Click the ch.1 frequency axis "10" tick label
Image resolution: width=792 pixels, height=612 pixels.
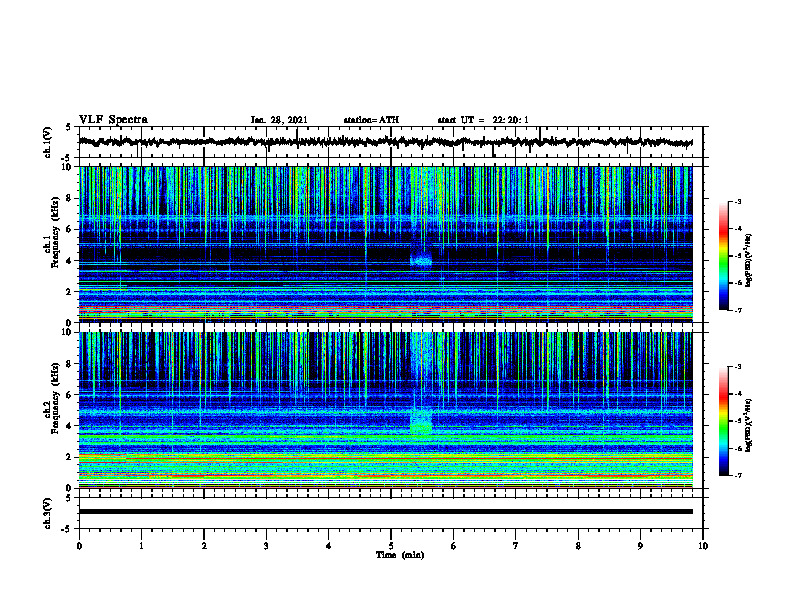click(x=68, y=168)
